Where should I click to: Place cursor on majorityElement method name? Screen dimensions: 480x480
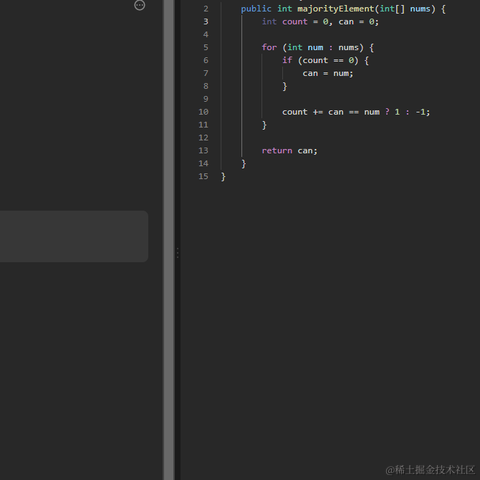click(x=336, y=9)
